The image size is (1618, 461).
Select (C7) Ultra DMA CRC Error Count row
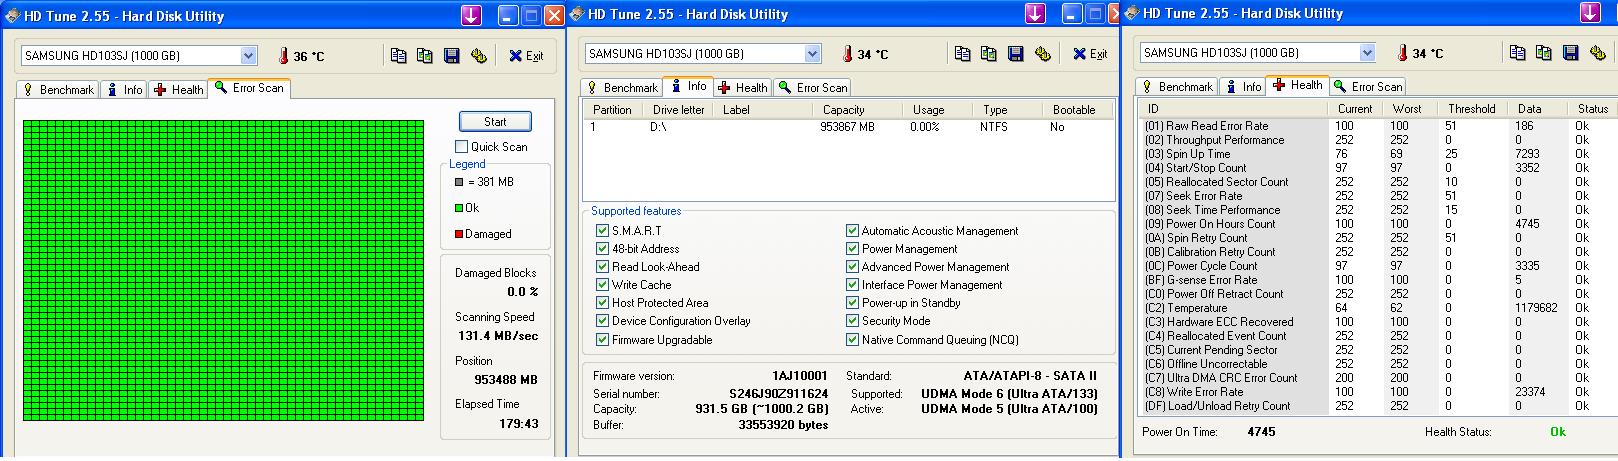tap(1376, 378)
